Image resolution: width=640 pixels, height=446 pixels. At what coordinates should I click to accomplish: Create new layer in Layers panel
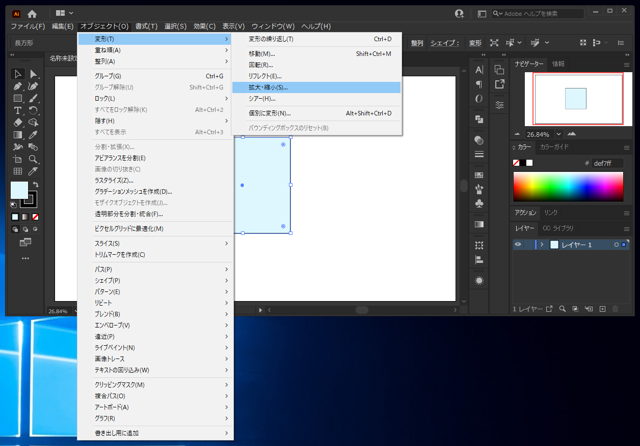click(602, 309)
